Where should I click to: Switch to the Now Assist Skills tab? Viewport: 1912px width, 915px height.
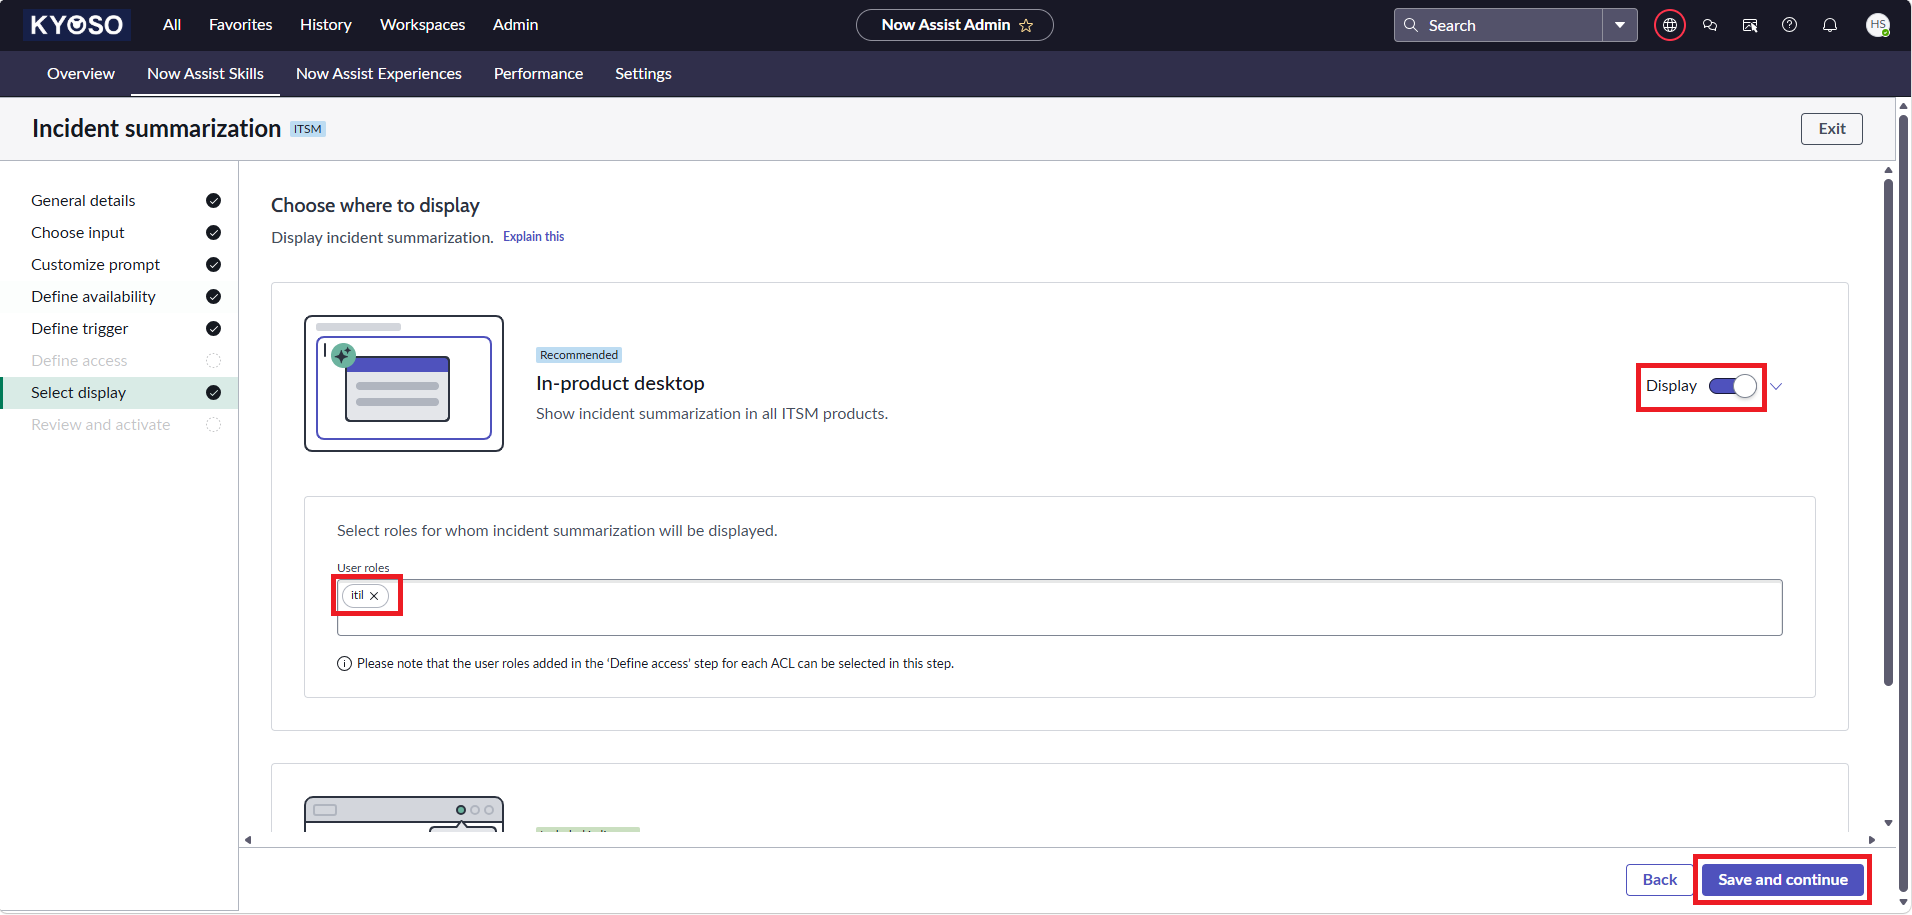click(x=206, y=74)
